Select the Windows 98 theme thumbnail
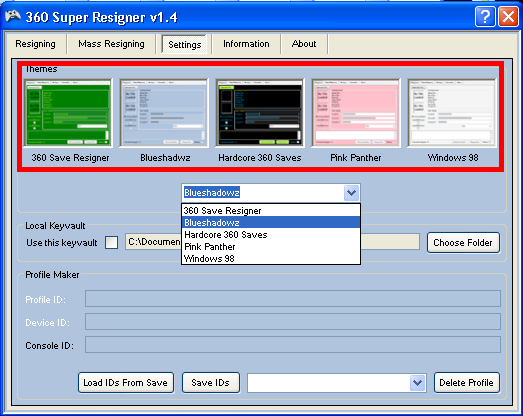This screenshot has width=523, height=416. [x=452, y=113]
